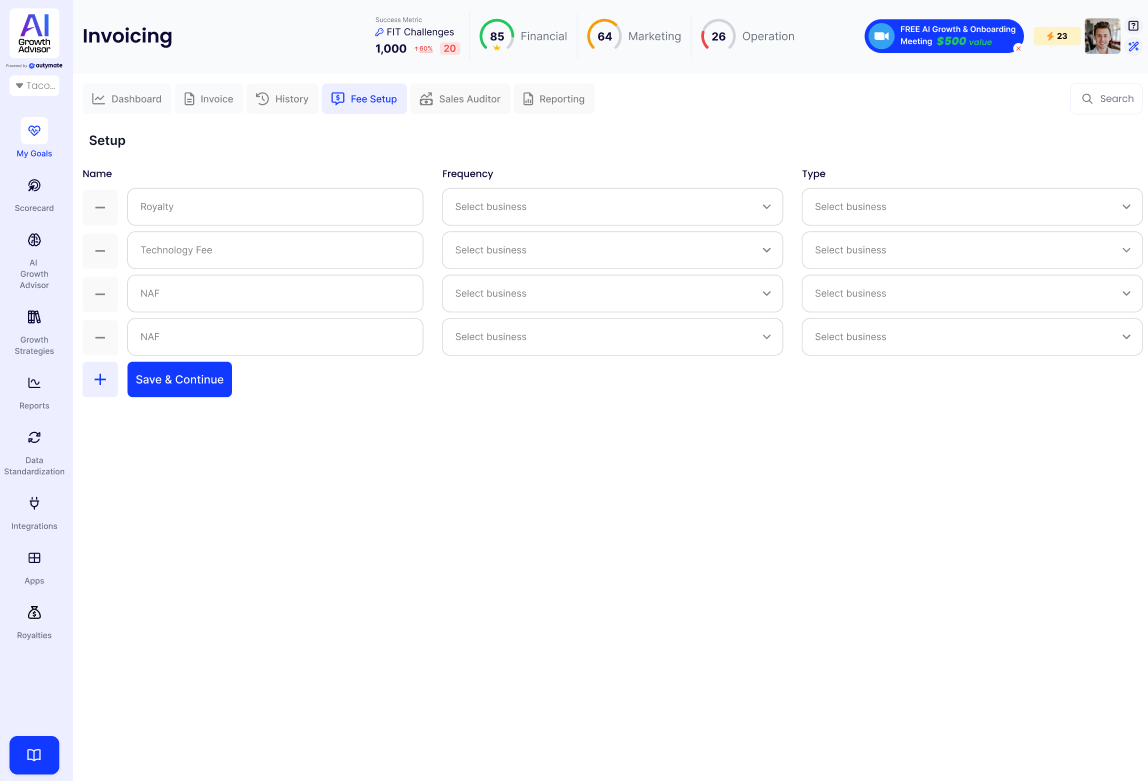Click the help question mark icon
This screenshot has width=1148, height=781.
click(x=1133, y=26)
